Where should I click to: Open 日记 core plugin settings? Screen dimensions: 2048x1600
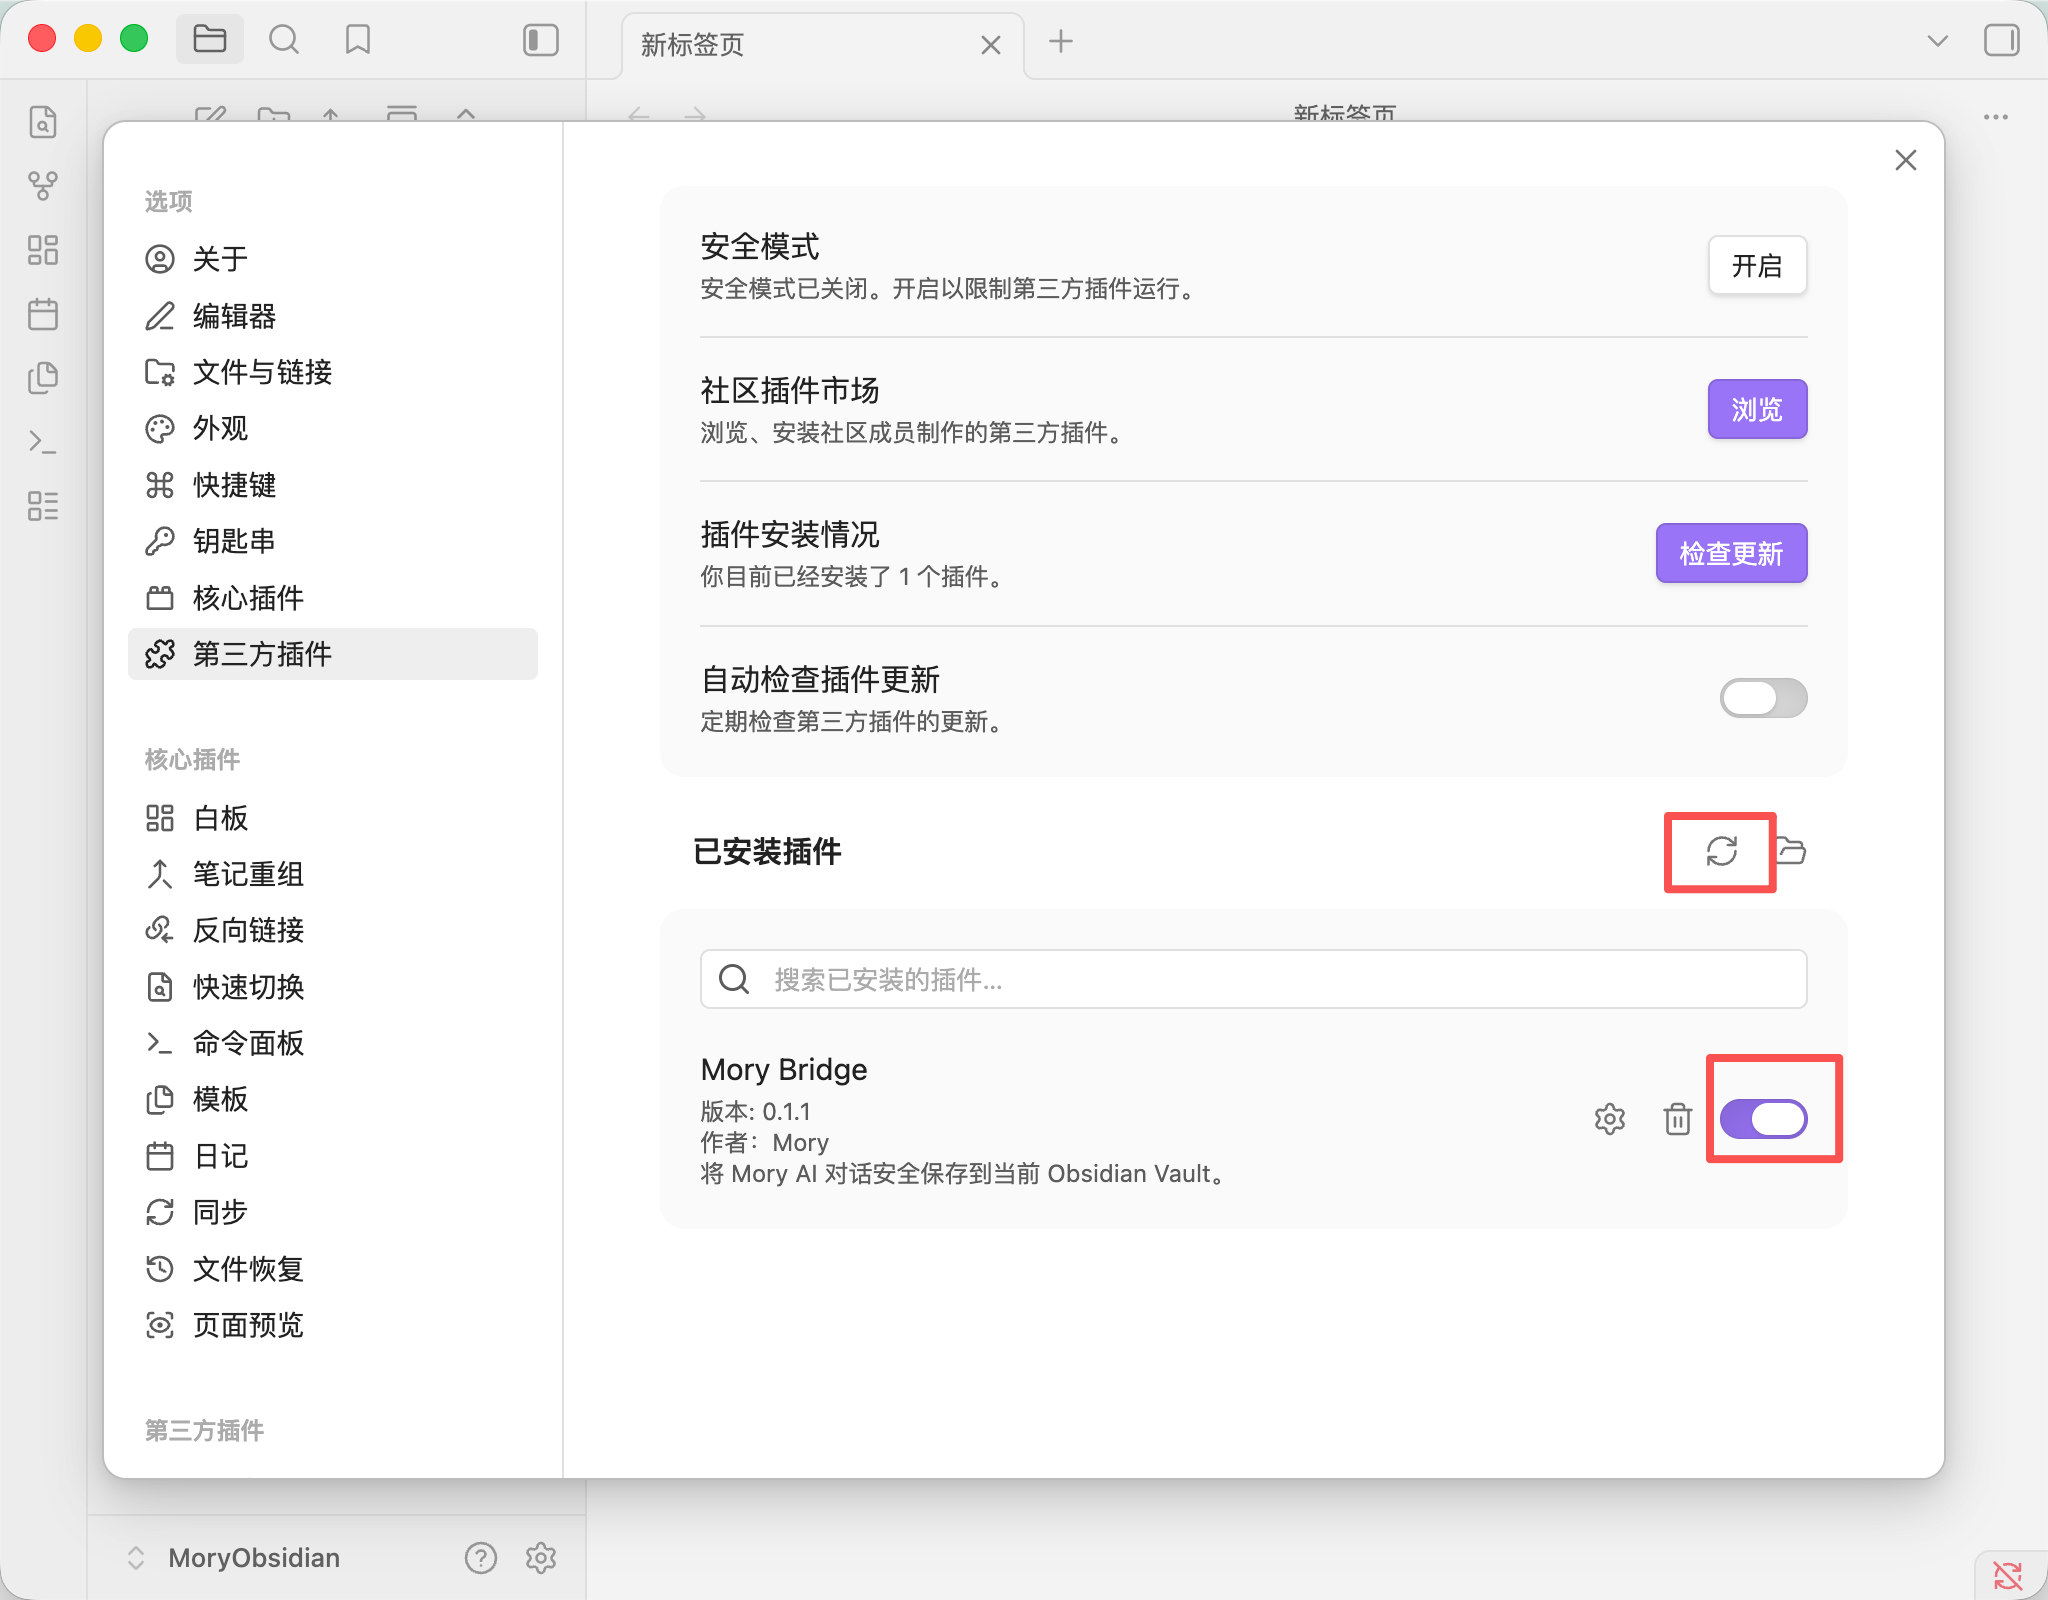click(x=333, y=1156)
